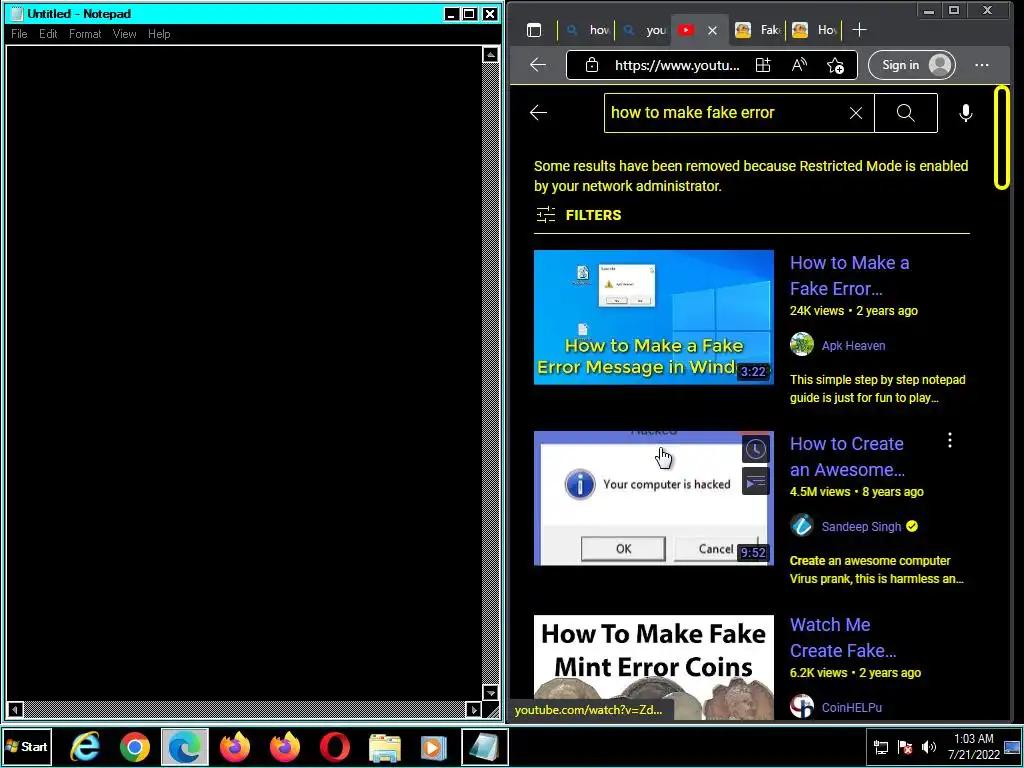View site info via the lock icon

coord(592,65)
